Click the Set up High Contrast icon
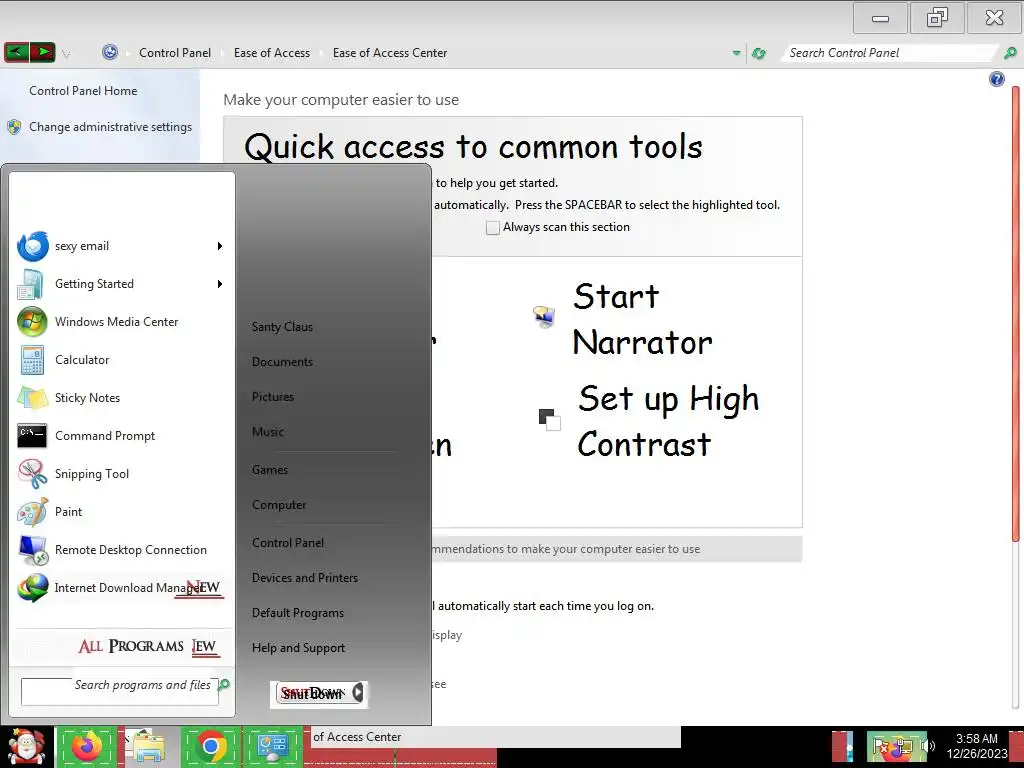1024x768 pixels. click(549, 419)
